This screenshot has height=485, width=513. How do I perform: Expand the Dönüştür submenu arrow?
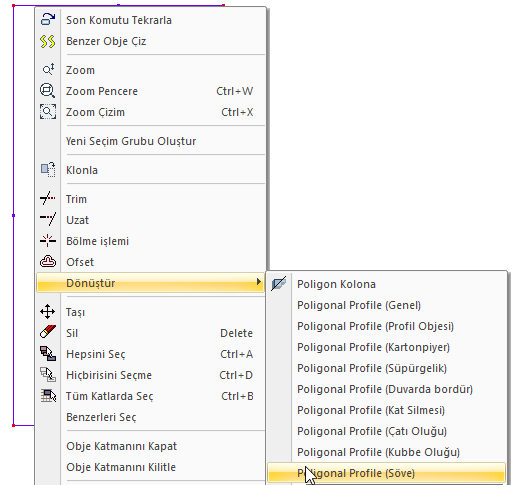point(259,282)
